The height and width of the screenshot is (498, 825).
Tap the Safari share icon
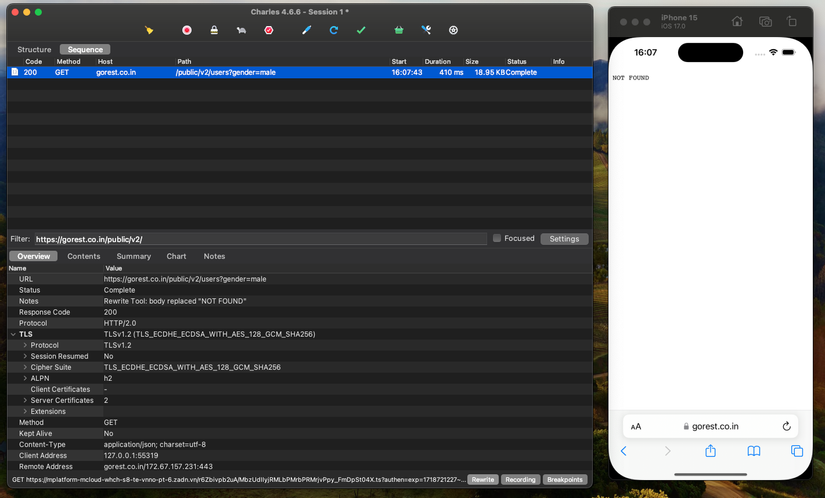click(710, 450)
